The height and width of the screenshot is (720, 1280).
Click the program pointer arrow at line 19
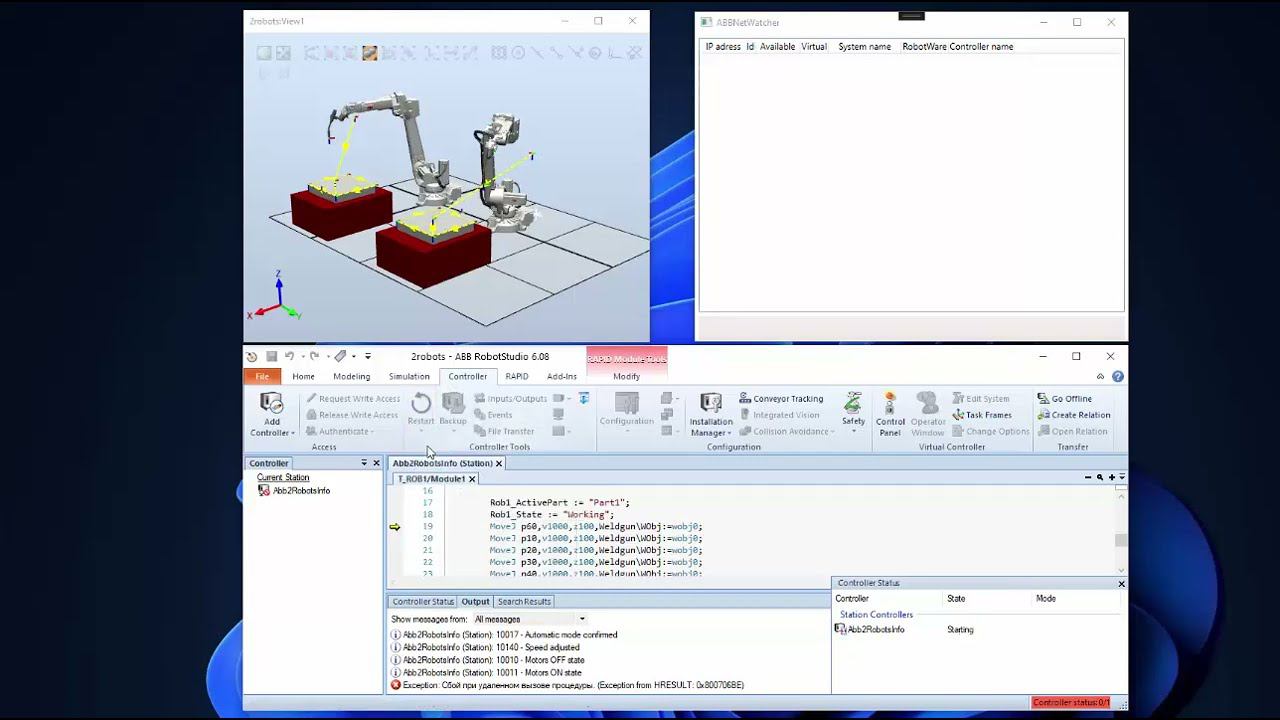pyautogui.click(x=395, y=527)
